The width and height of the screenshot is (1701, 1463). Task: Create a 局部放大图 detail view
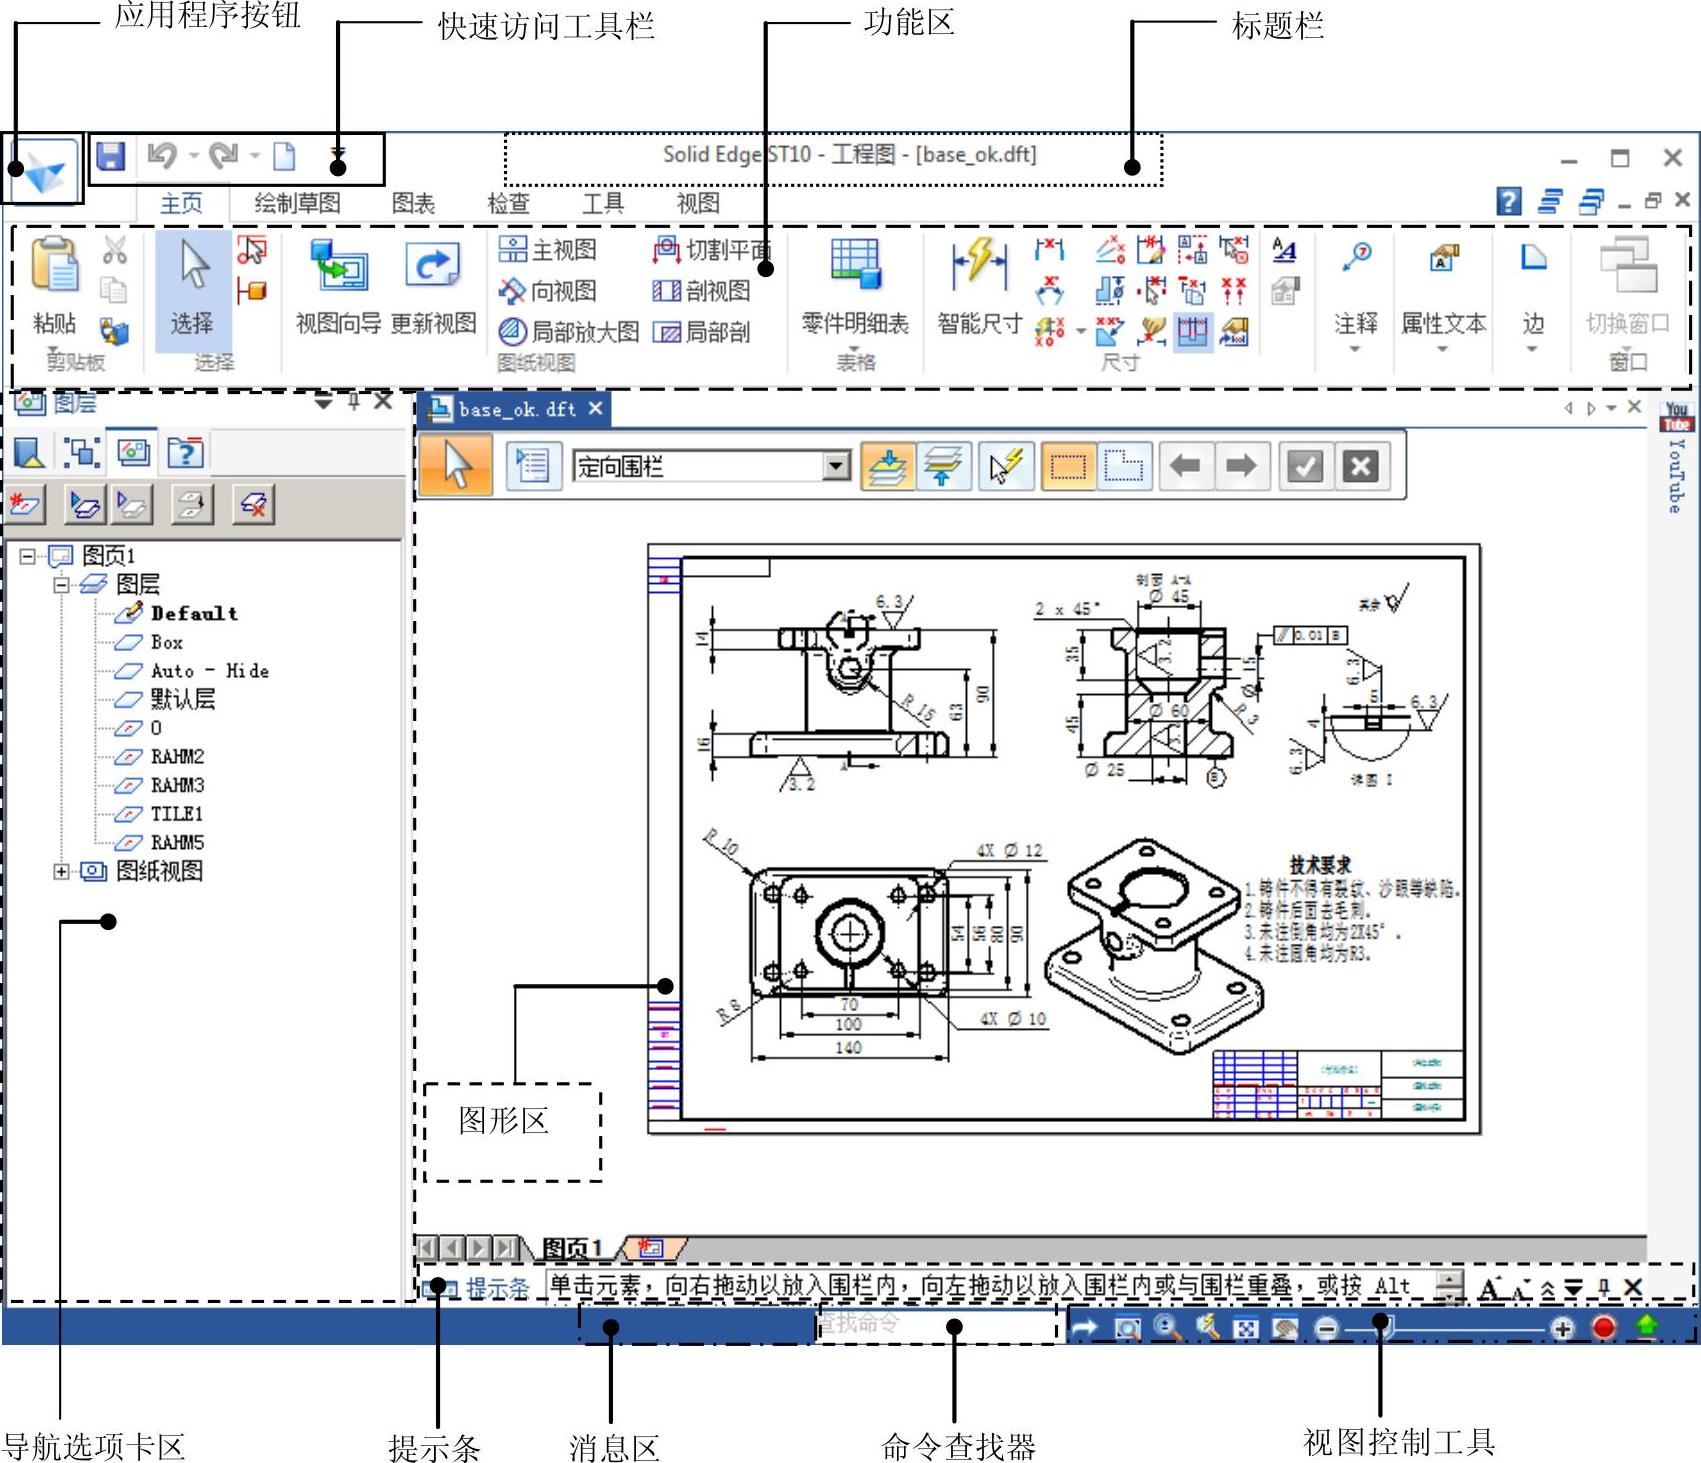click(569, 331)
